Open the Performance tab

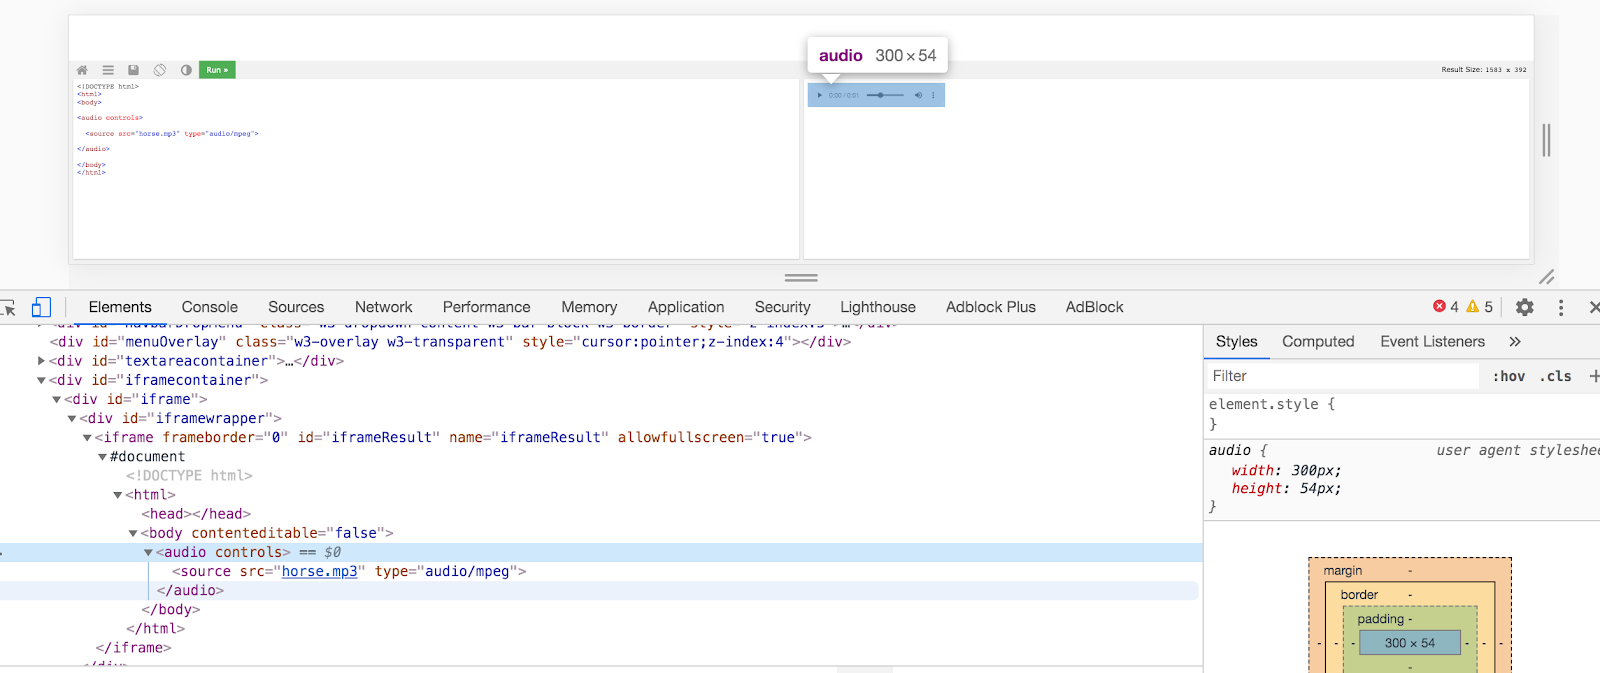487,307
